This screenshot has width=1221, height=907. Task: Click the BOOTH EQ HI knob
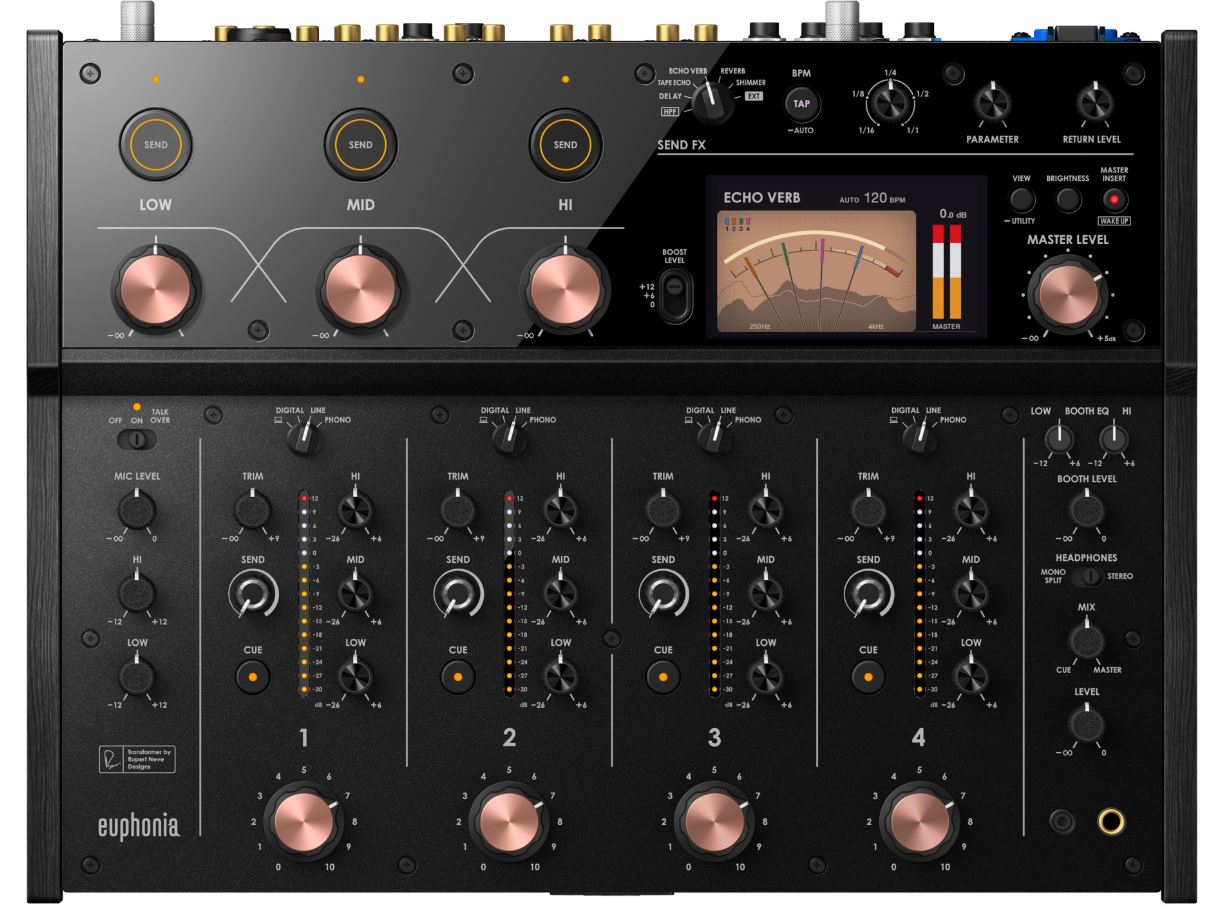click(x=1112, y=437)
